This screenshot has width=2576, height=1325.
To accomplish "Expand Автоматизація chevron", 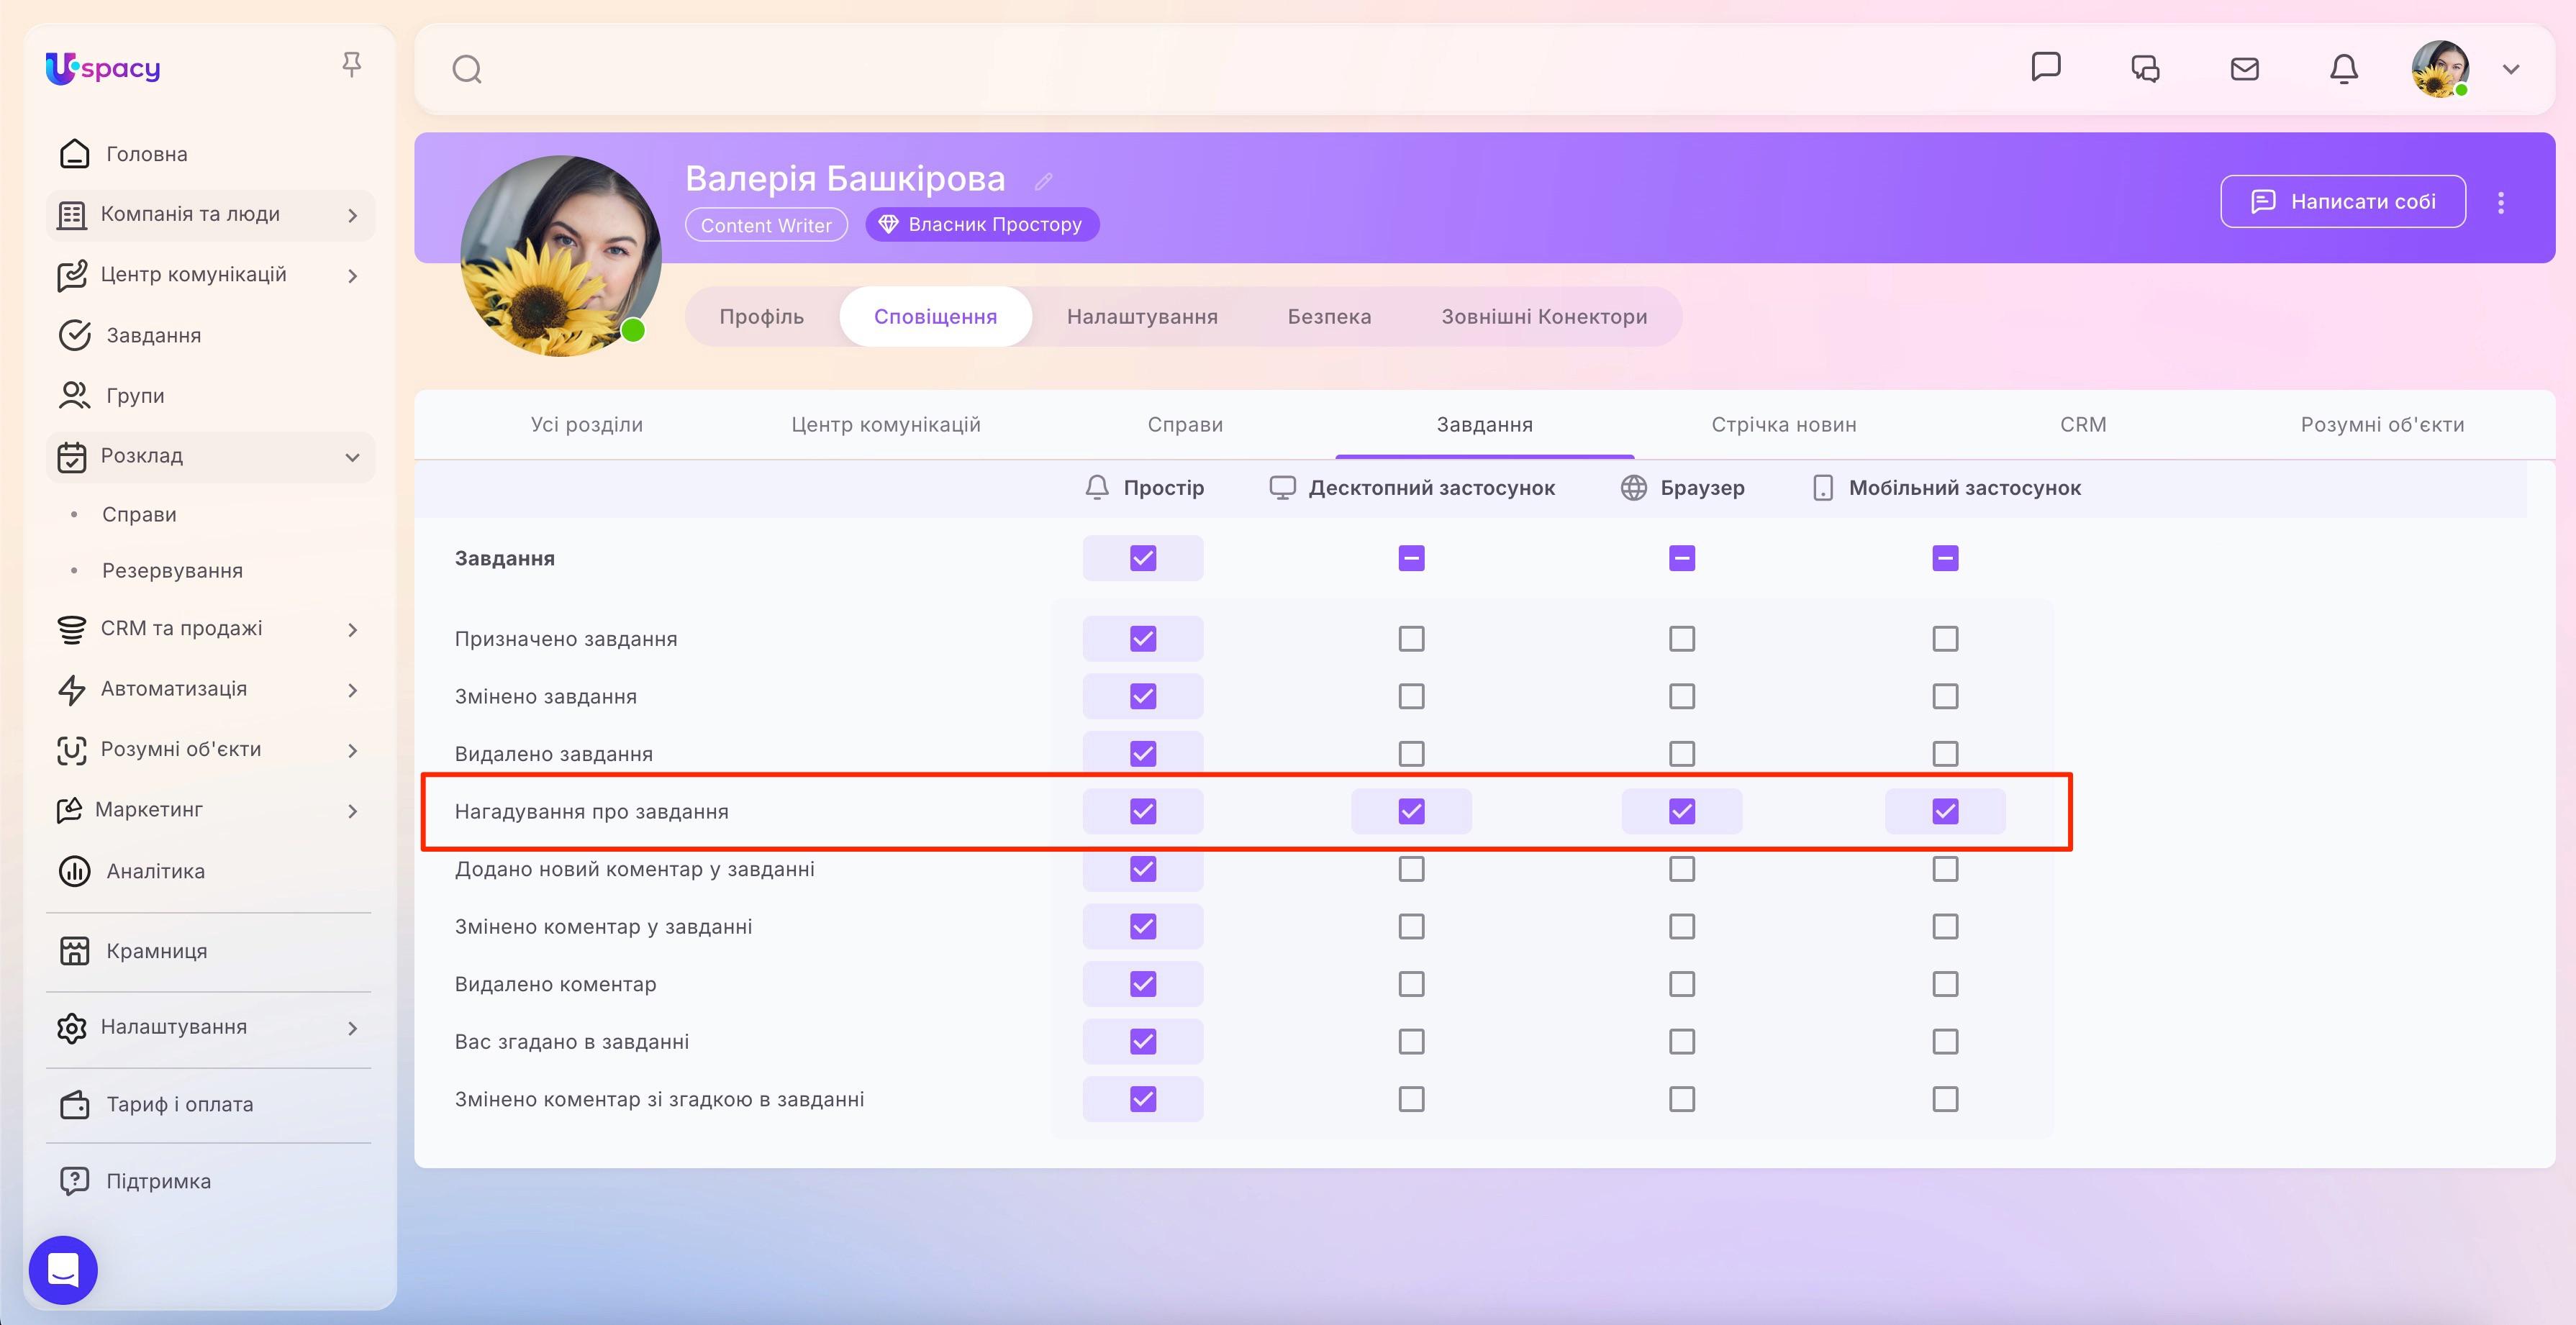I will 352,690.
